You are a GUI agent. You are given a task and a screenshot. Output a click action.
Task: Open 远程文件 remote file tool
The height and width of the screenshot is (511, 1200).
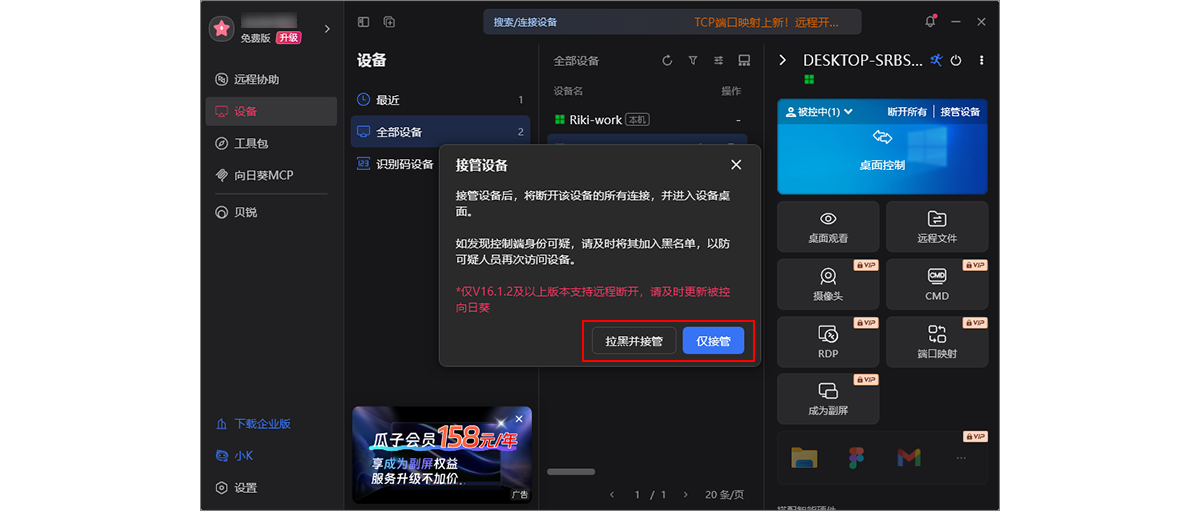[937, 226]
